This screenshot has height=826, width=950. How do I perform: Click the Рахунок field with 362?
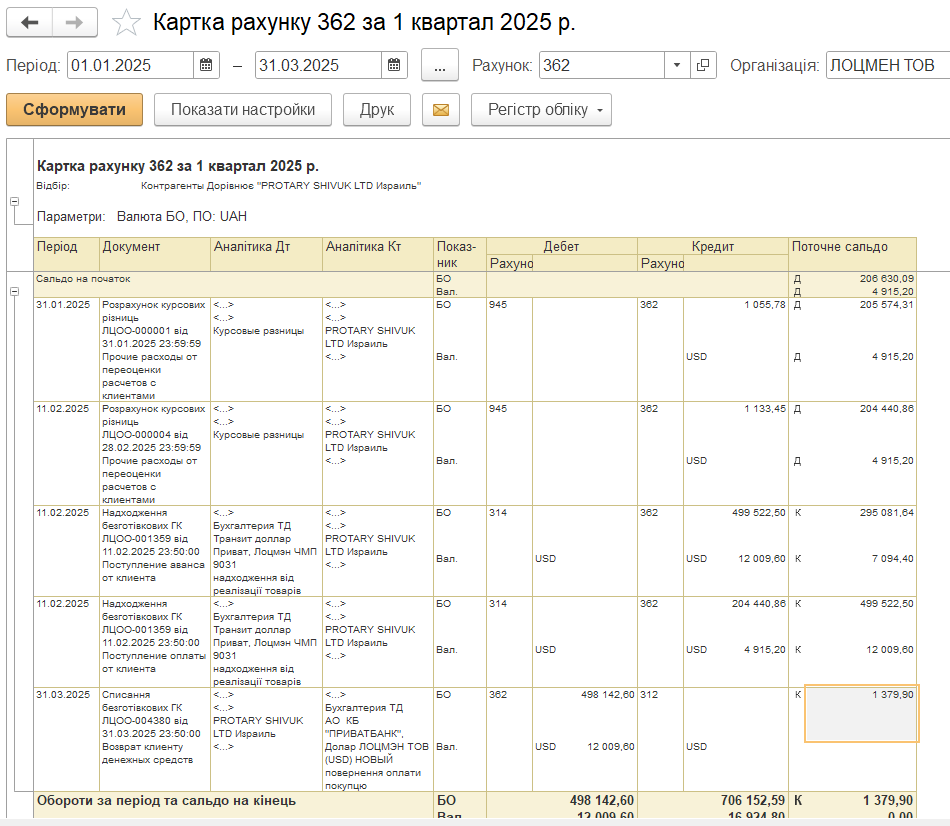[x=602, y=65]
